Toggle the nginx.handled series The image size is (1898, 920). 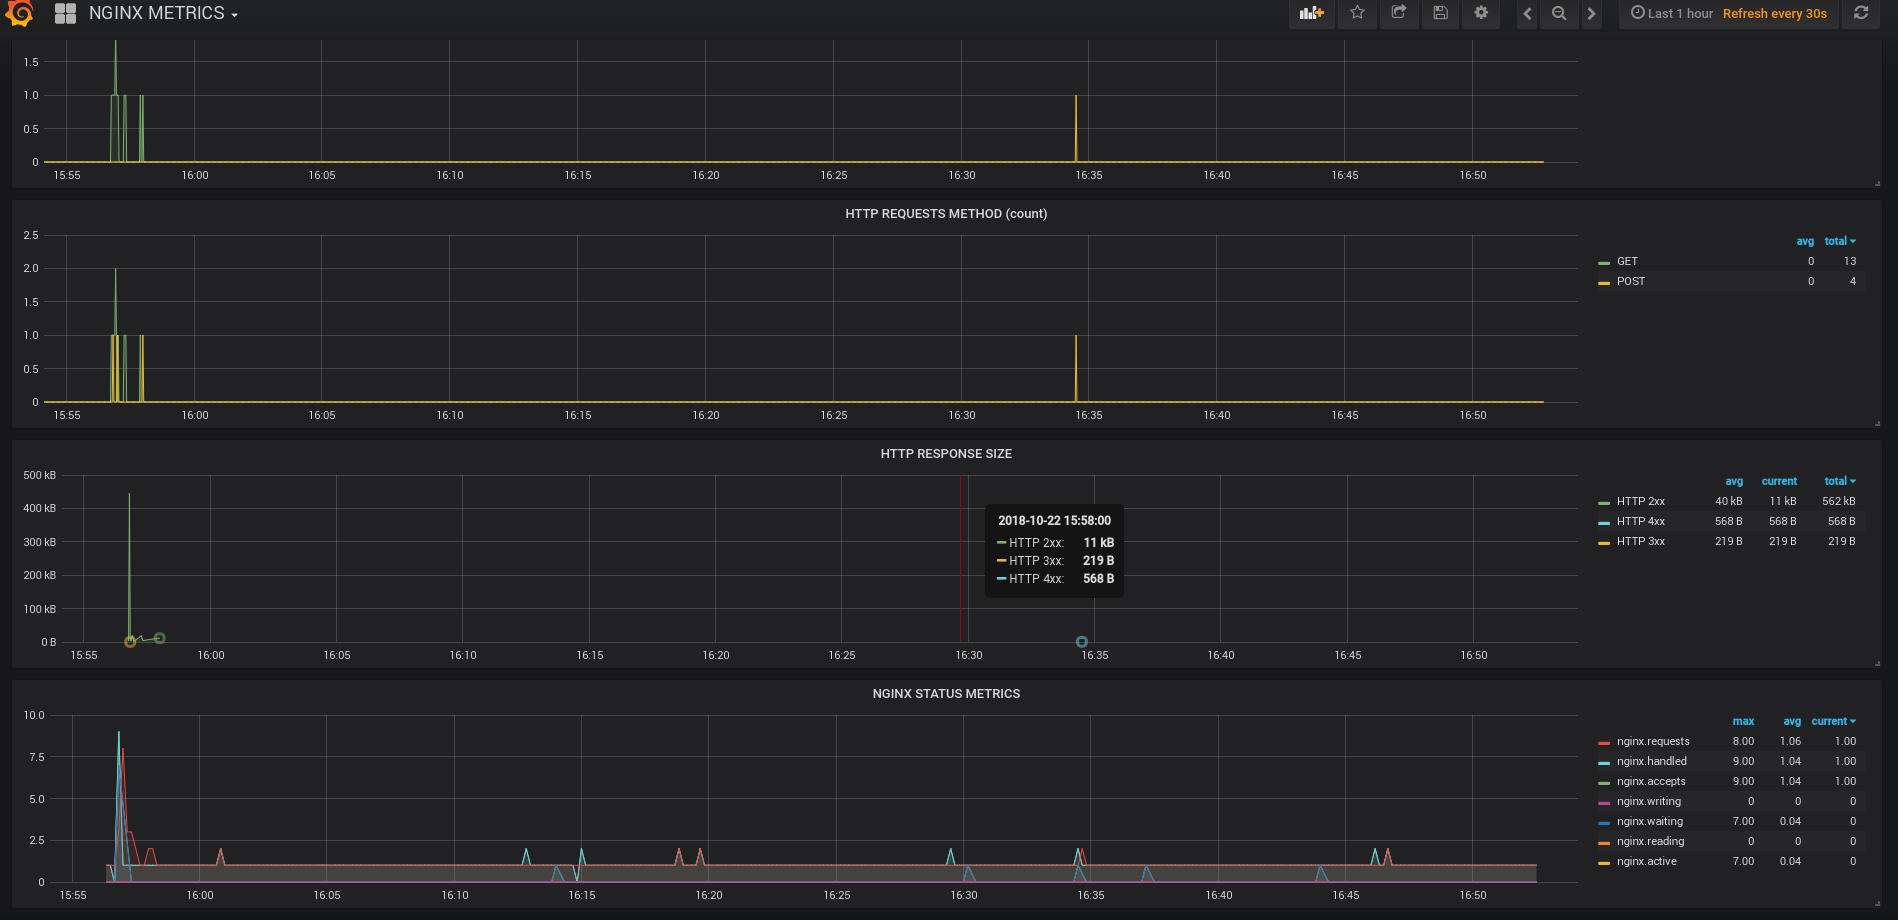point(1651,761)
